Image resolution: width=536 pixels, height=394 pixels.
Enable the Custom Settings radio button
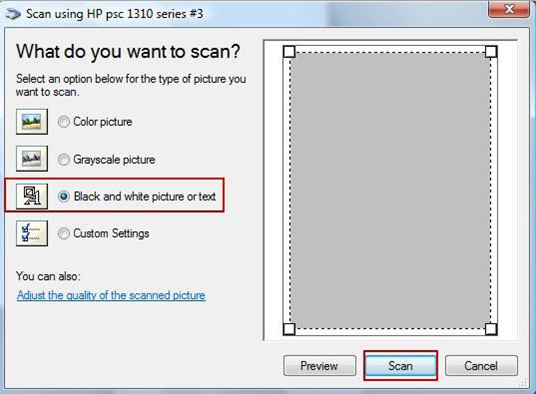pos(64,233)
